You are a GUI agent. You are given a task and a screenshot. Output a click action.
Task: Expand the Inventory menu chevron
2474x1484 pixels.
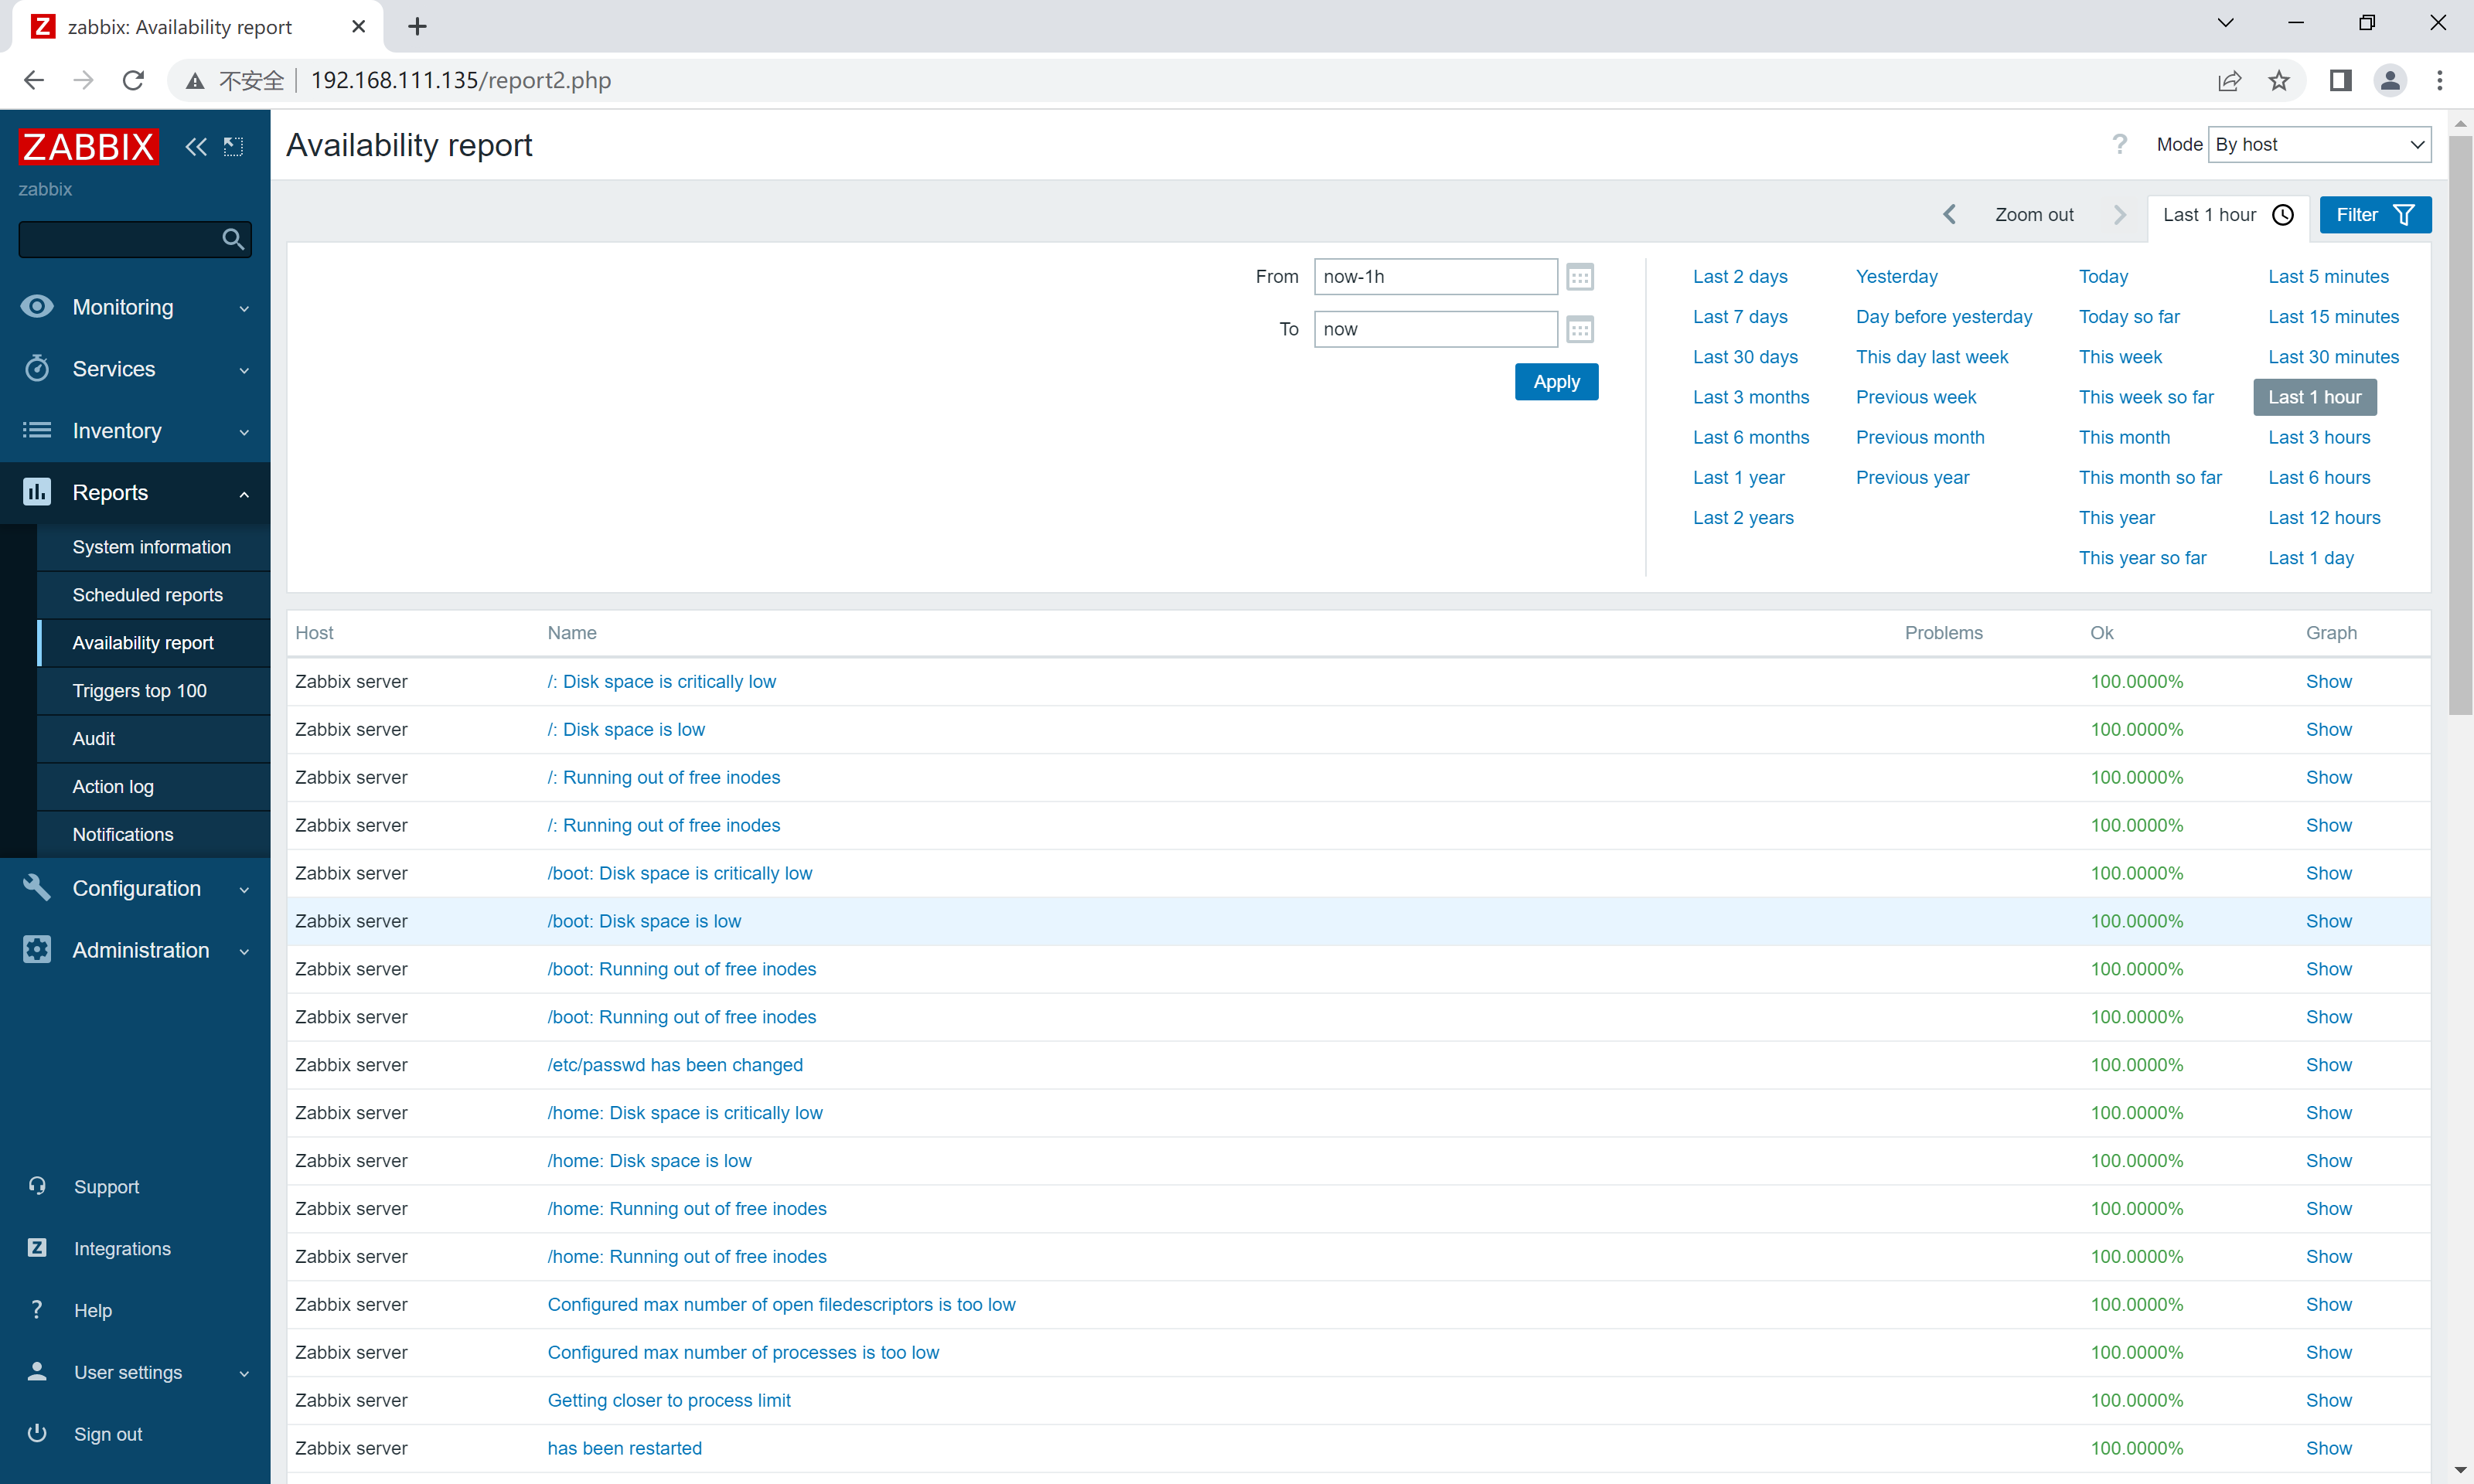pyautogui.click(x=244, y=432)
